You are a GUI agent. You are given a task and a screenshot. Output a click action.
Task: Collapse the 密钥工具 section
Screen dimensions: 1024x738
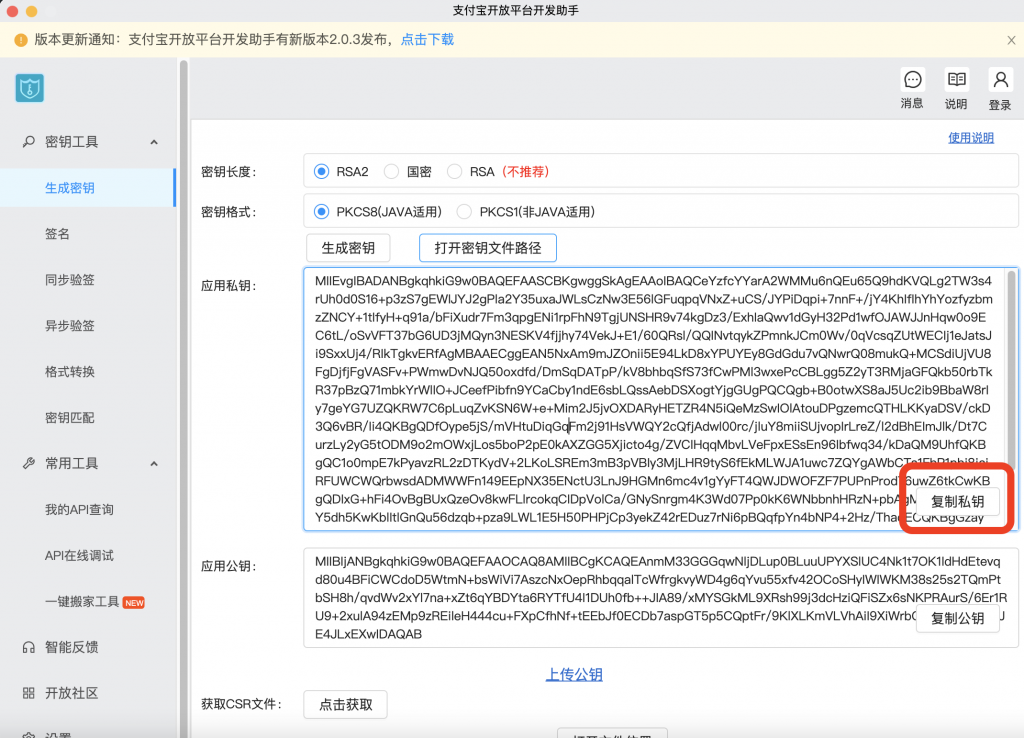click(154, 141)
